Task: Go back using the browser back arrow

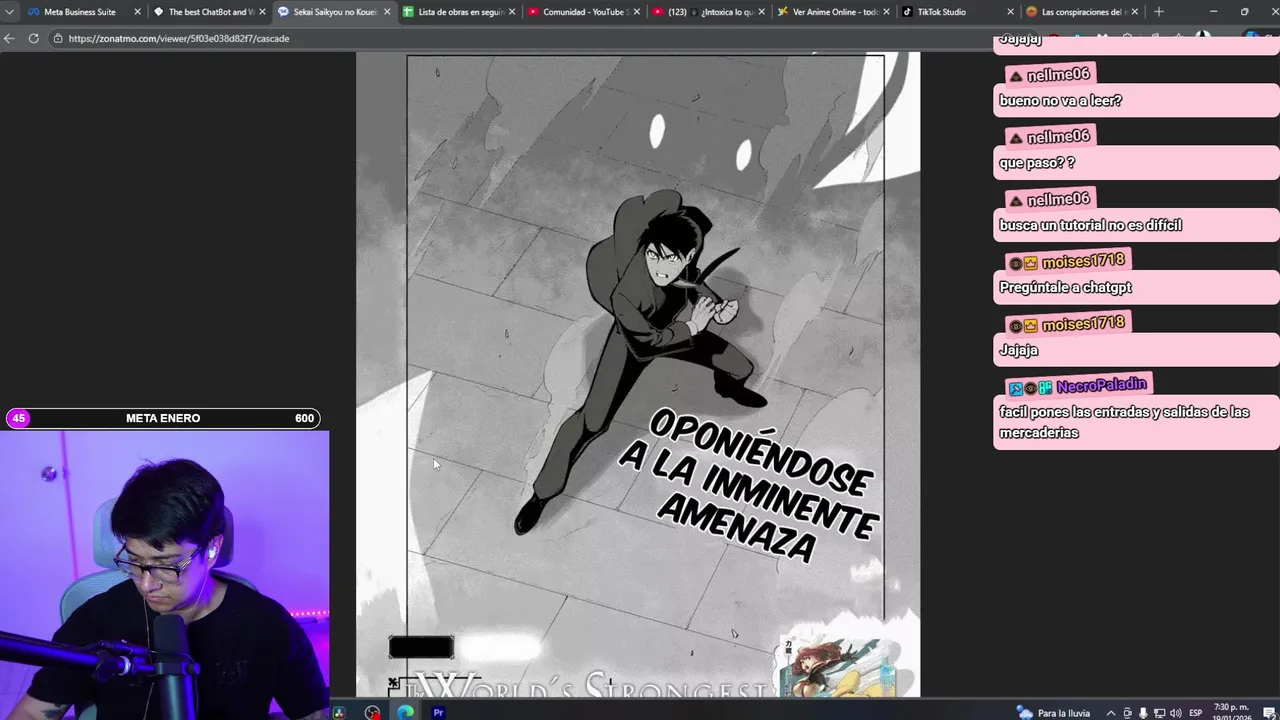Action: coord(9,38)
